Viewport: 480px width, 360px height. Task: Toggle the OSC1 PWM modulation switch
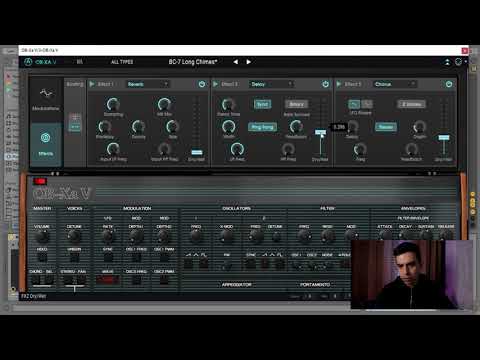[164, 257]
